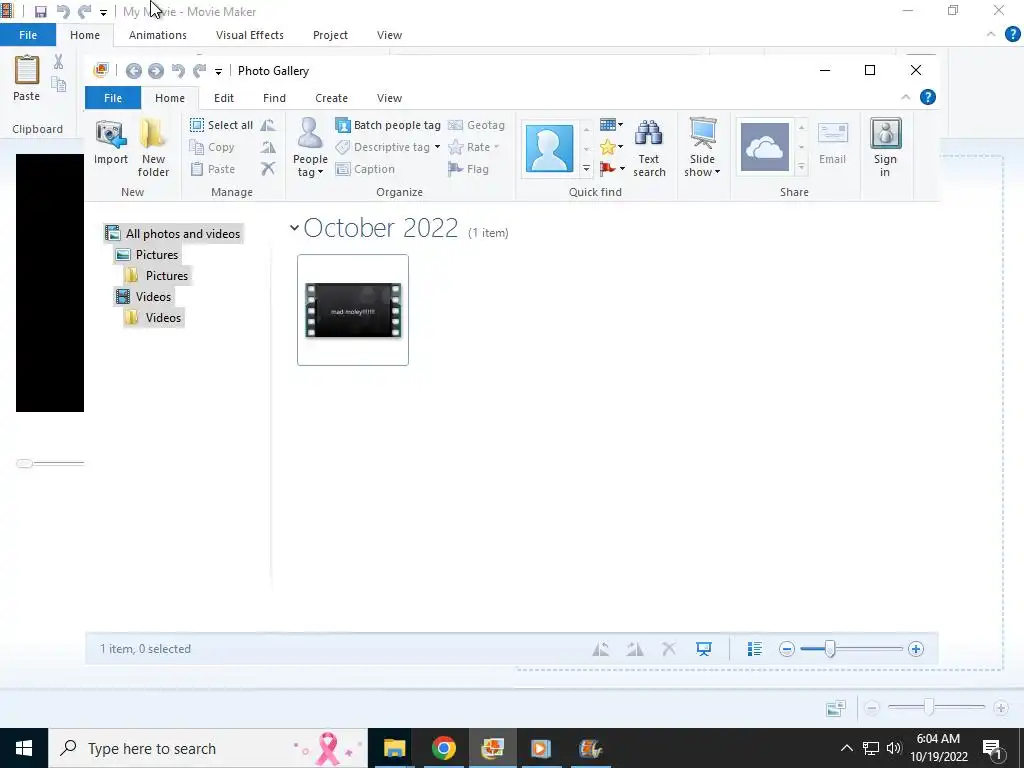
Task: Toggle the Flag in Organize group
Action: coord(468,169)
